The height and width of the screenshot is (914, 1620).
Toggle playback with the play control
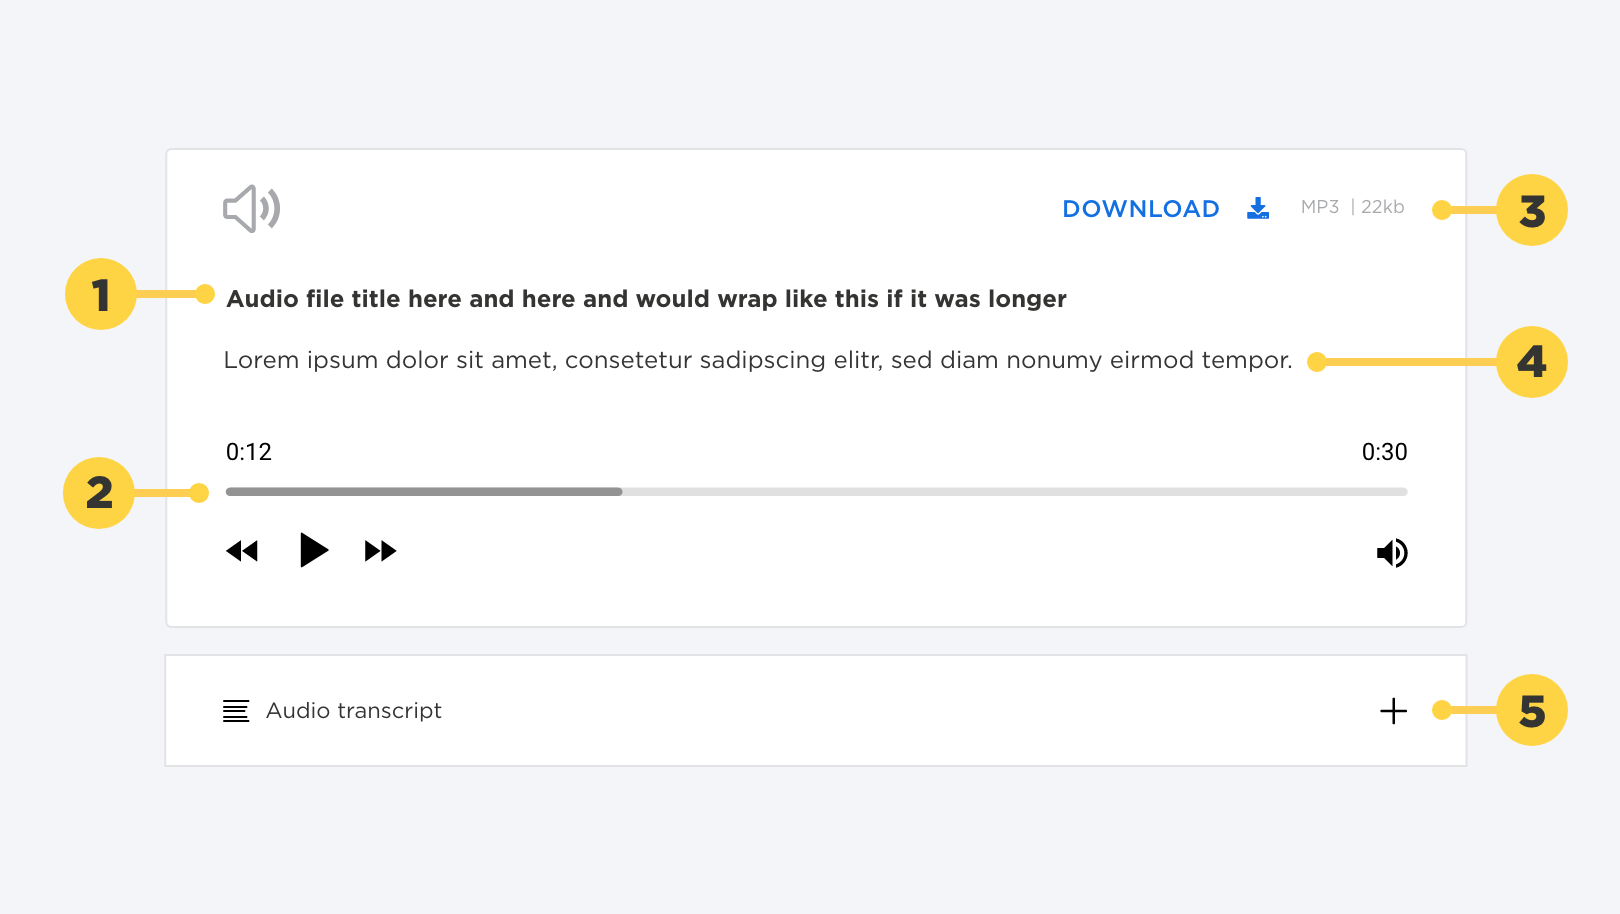[313, 549]
